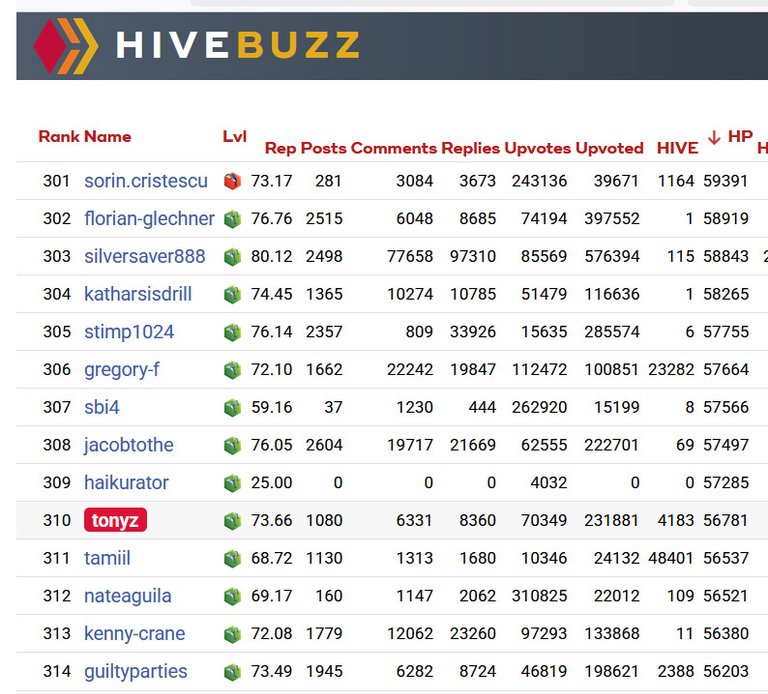Open guiltyparties user link
The height and width of the screenshot is (694, 768).
click(136, 671)
